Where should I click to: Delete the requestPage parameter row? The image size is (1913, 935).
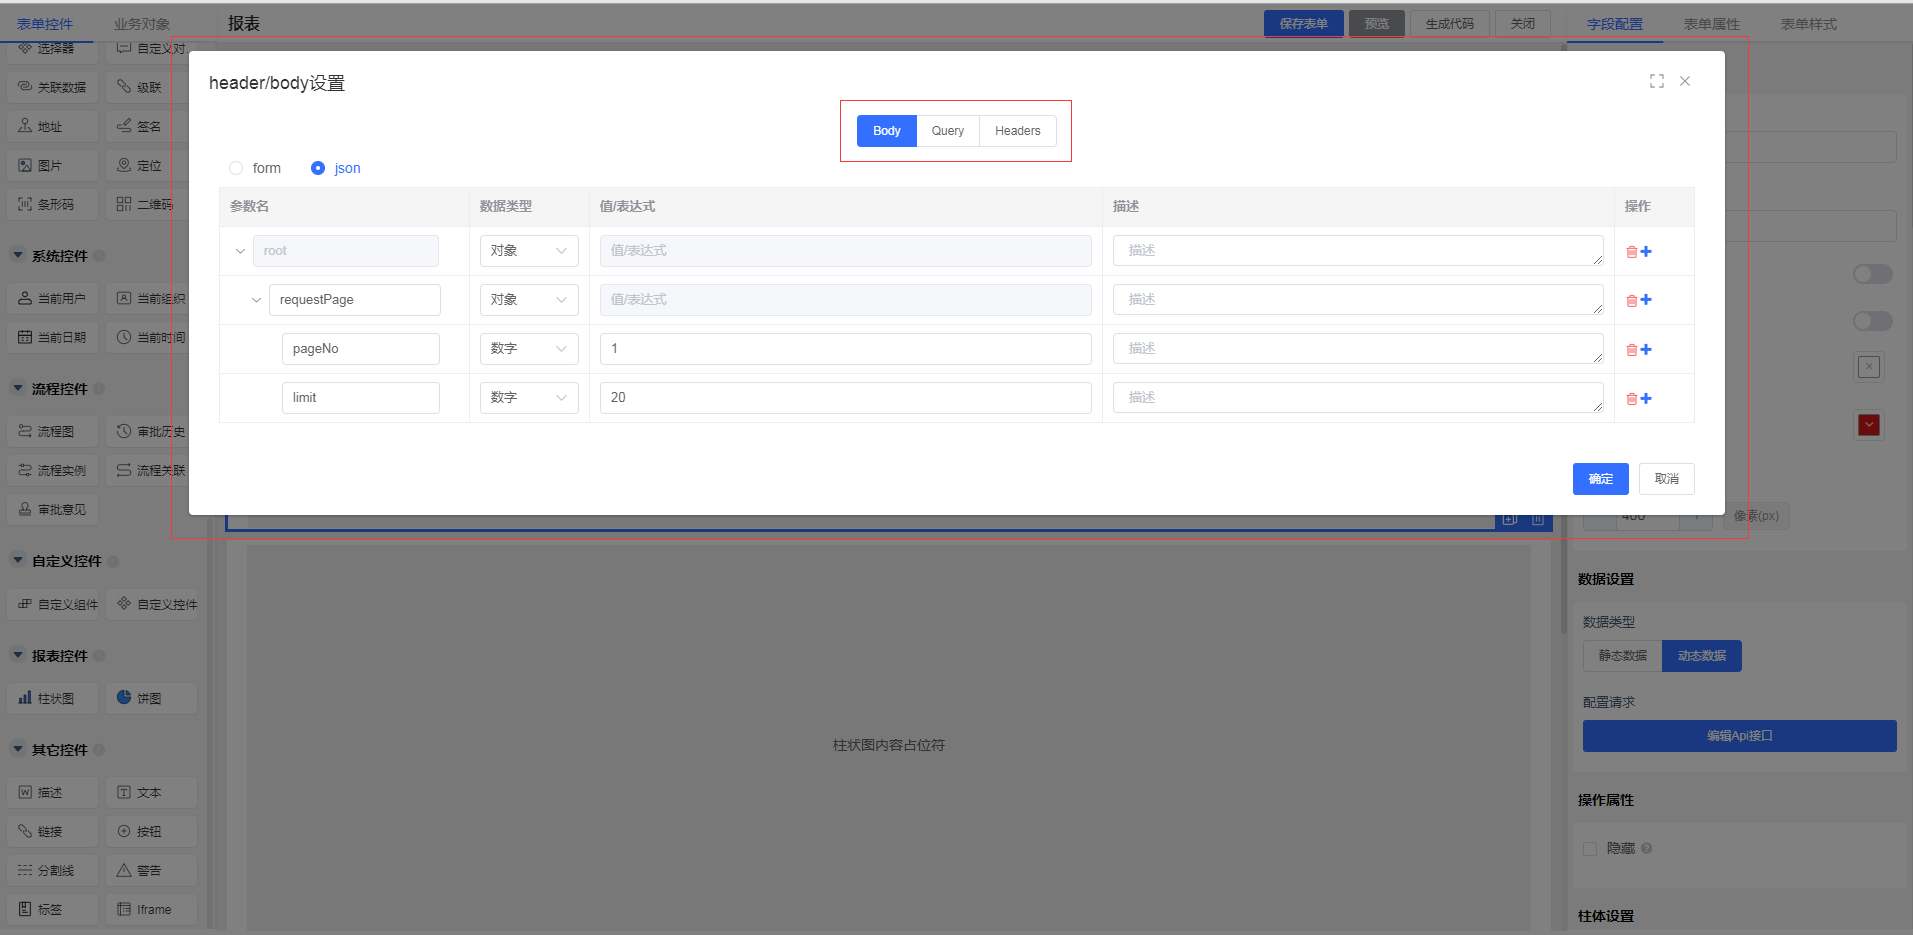coord(1631,301)
